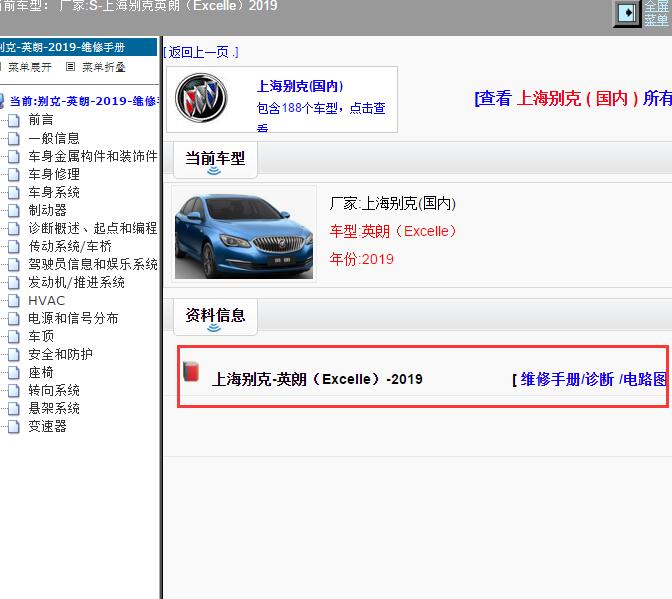
Task: Click 菜单展开 to expand menu
Action: click(x=30, y=67)
